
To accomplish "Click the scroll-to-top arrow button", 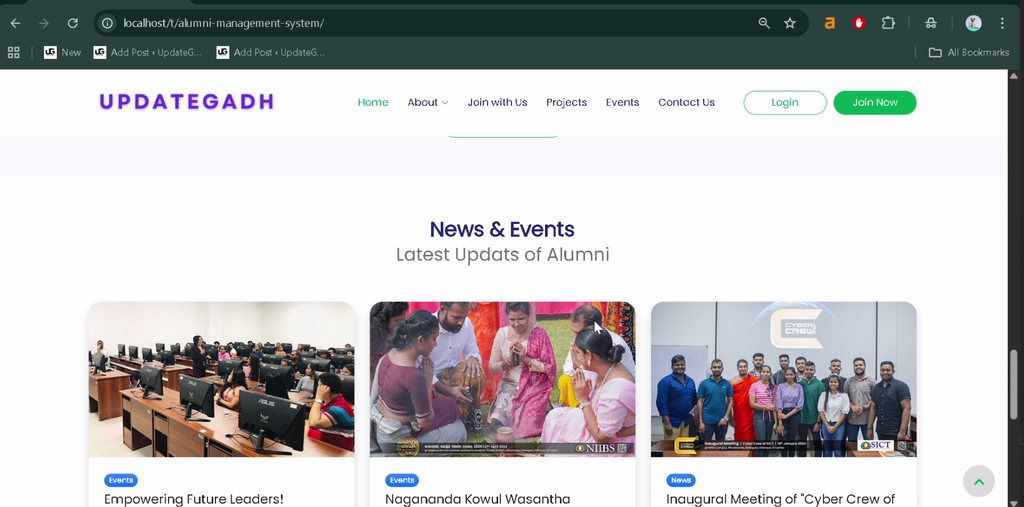I will pos(978,482).
